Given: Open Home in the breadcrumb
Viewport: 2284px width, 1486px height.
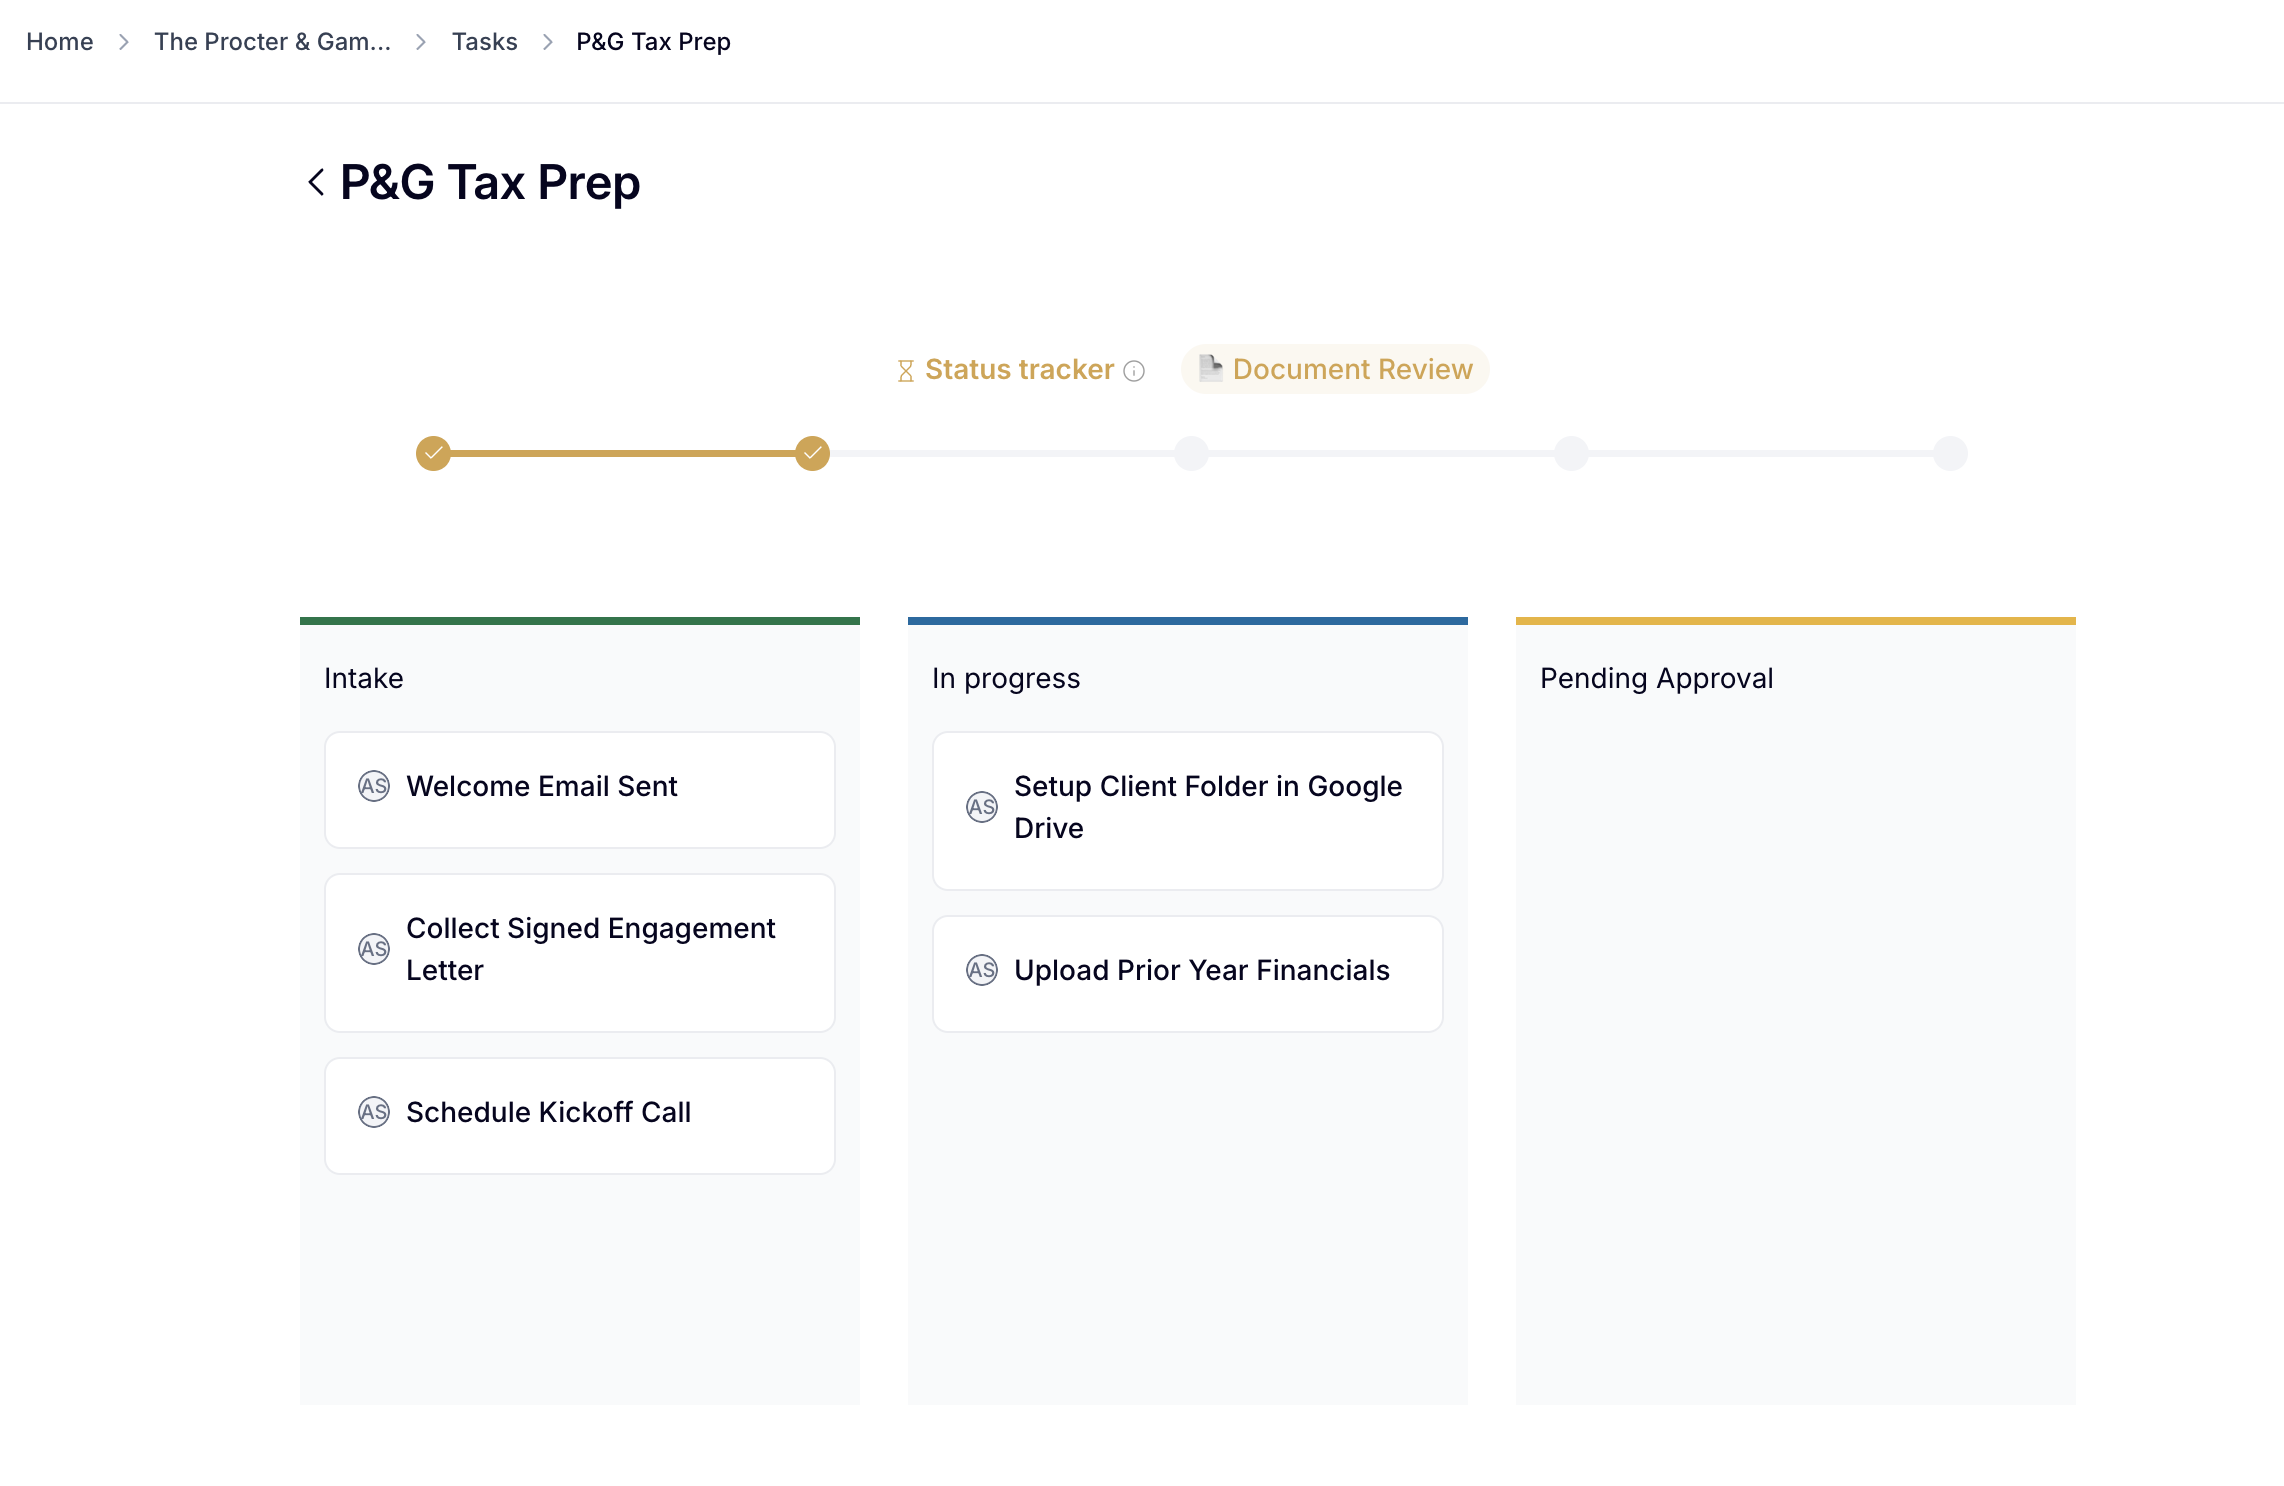Looking at the screenshot, I should point(60,42).
